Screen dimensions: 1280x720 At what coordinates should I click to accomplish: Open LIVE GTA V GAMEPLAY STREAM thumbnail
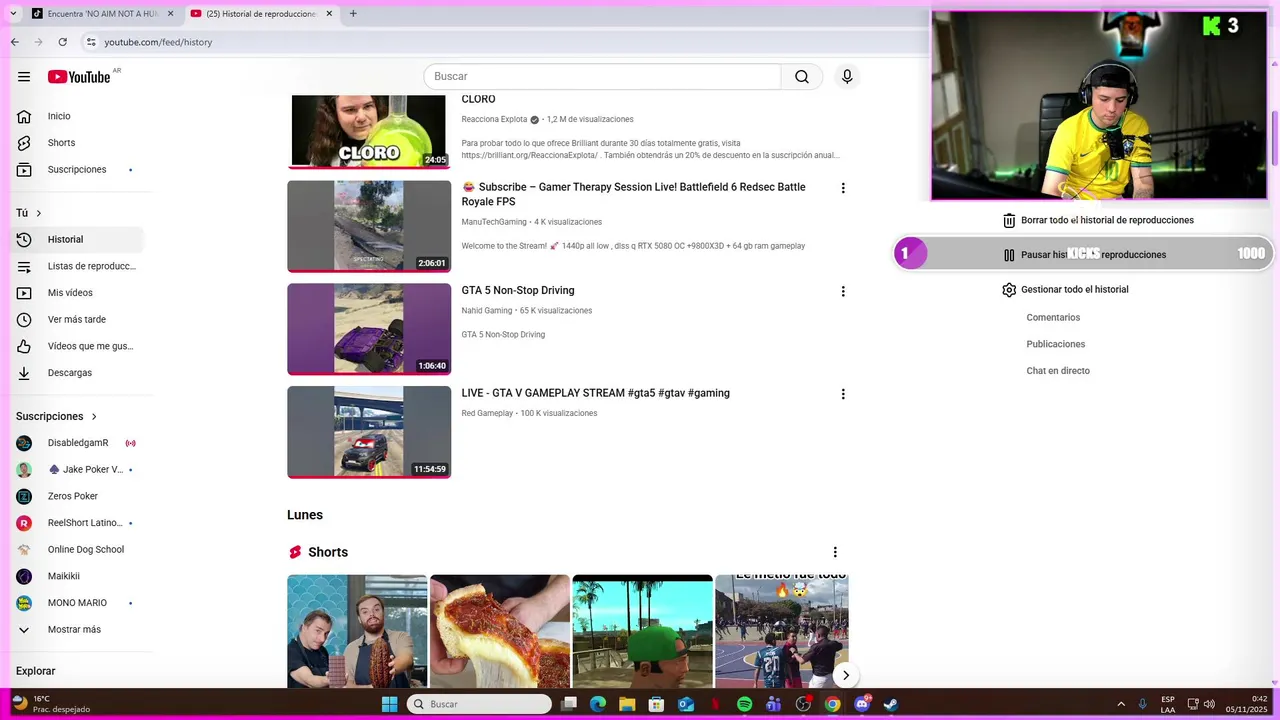[369, 432]
